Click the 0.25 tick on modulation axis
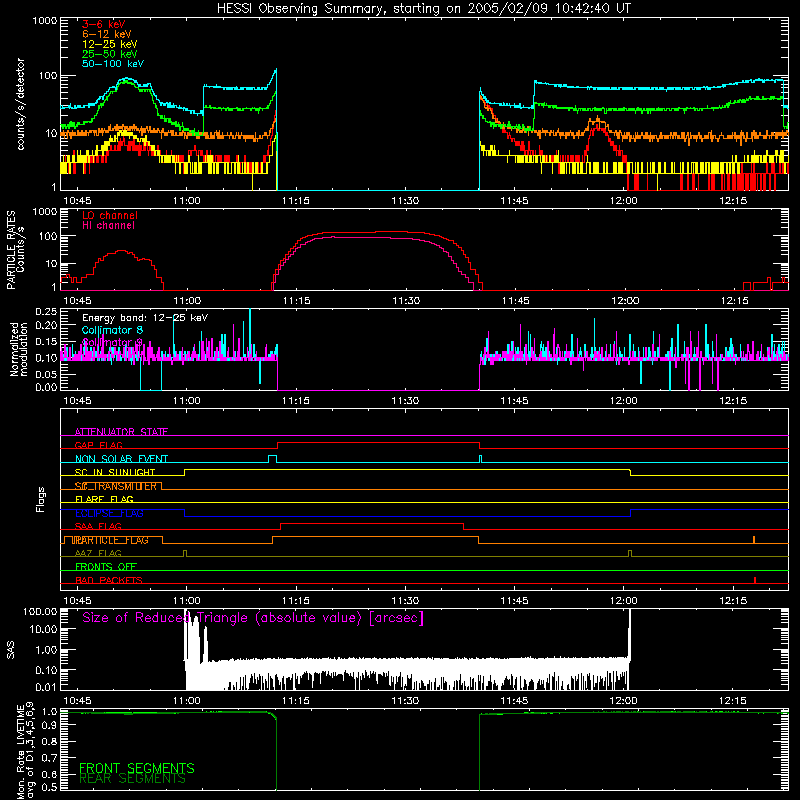 [46, 312]
